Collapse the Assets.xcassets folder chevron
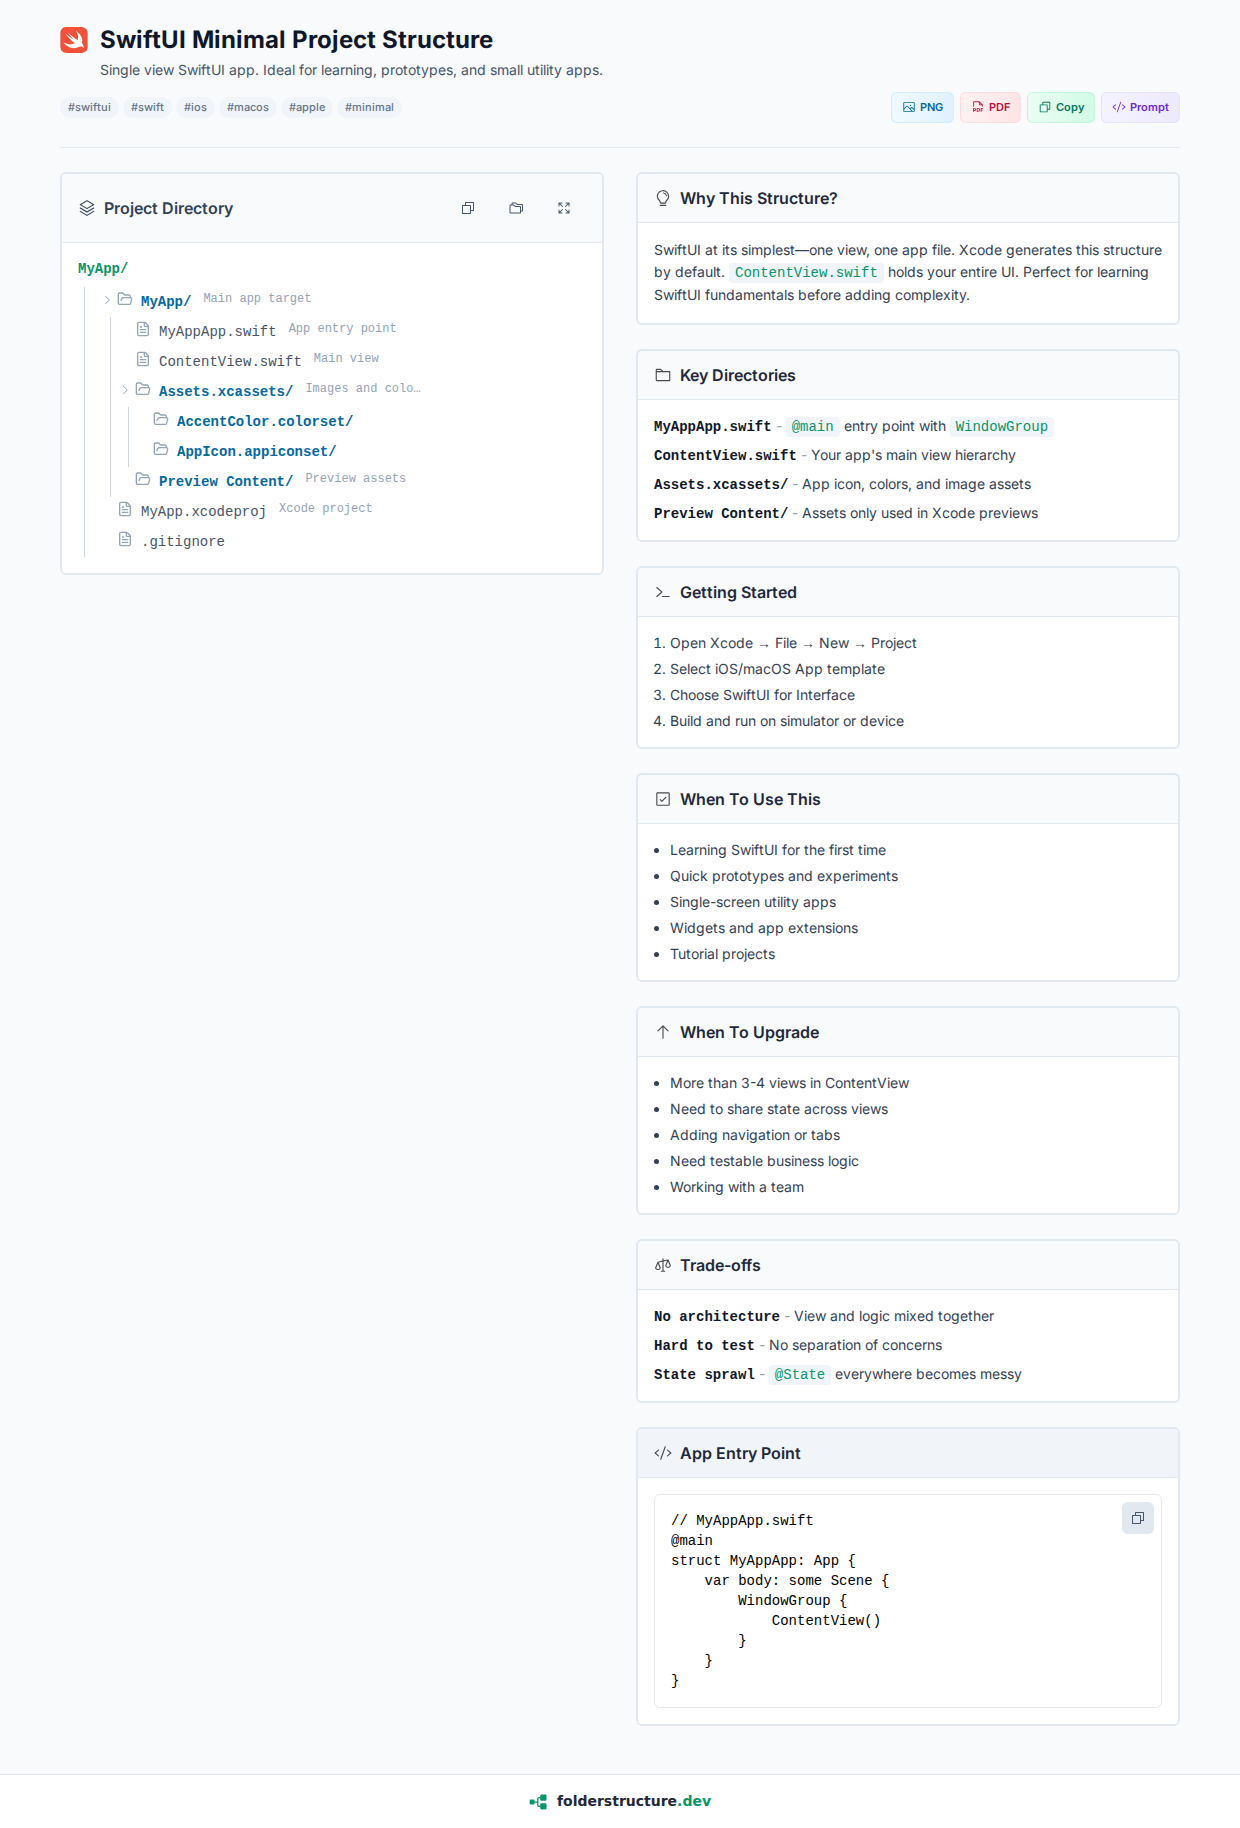This screenshot has width=1240, height=1828. point(125,390)
